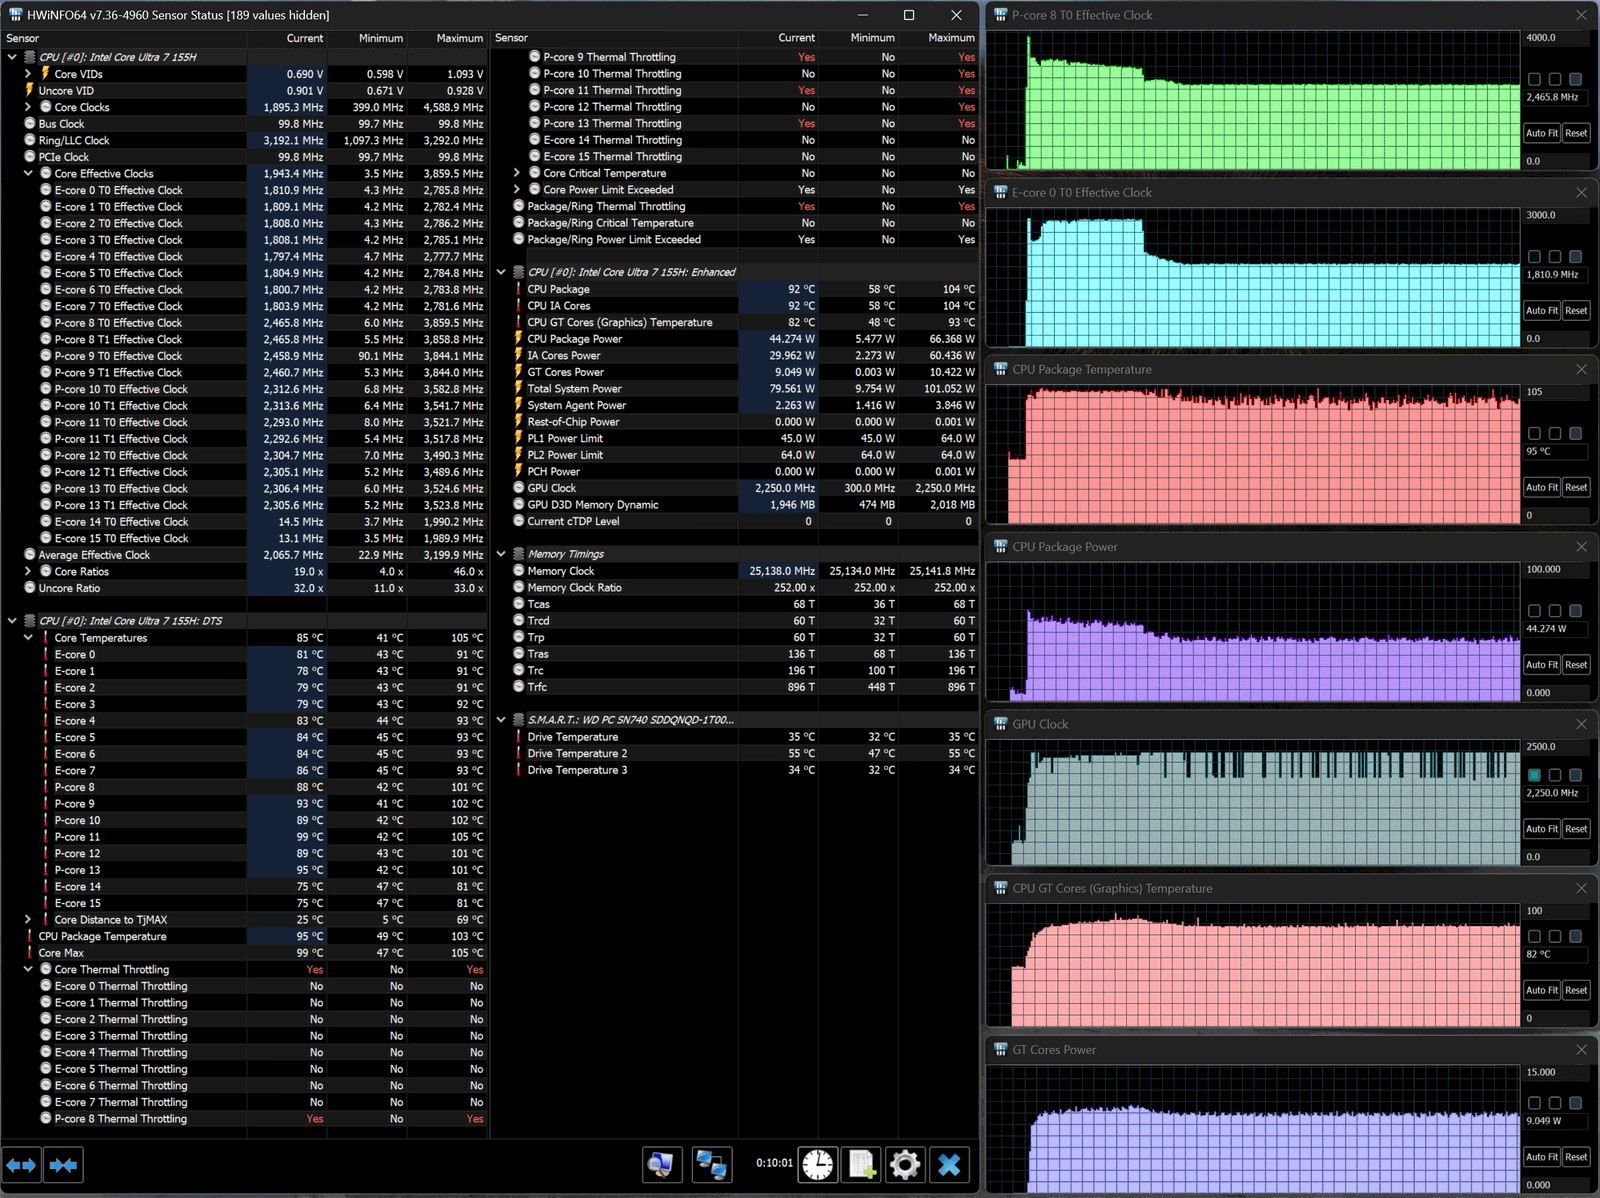Click the clock icon beside the 0:10:01 timer
This screenshot has width=1600, height=1198.
coord(818,1165)
